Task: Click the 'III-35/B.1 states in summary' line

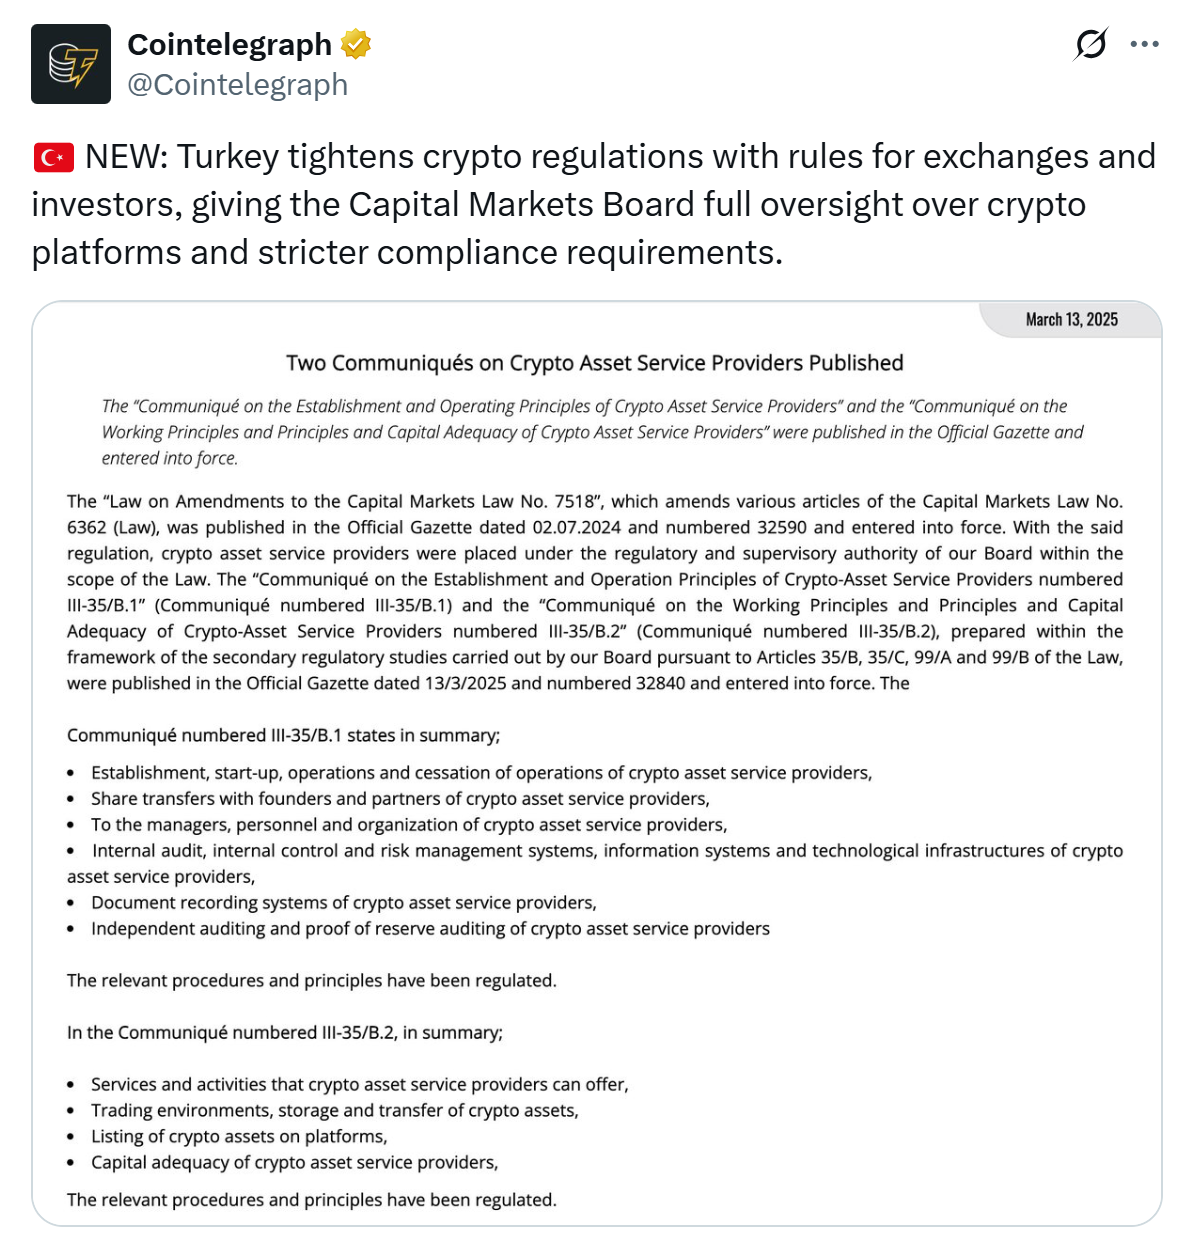Action: click(283, 735)
